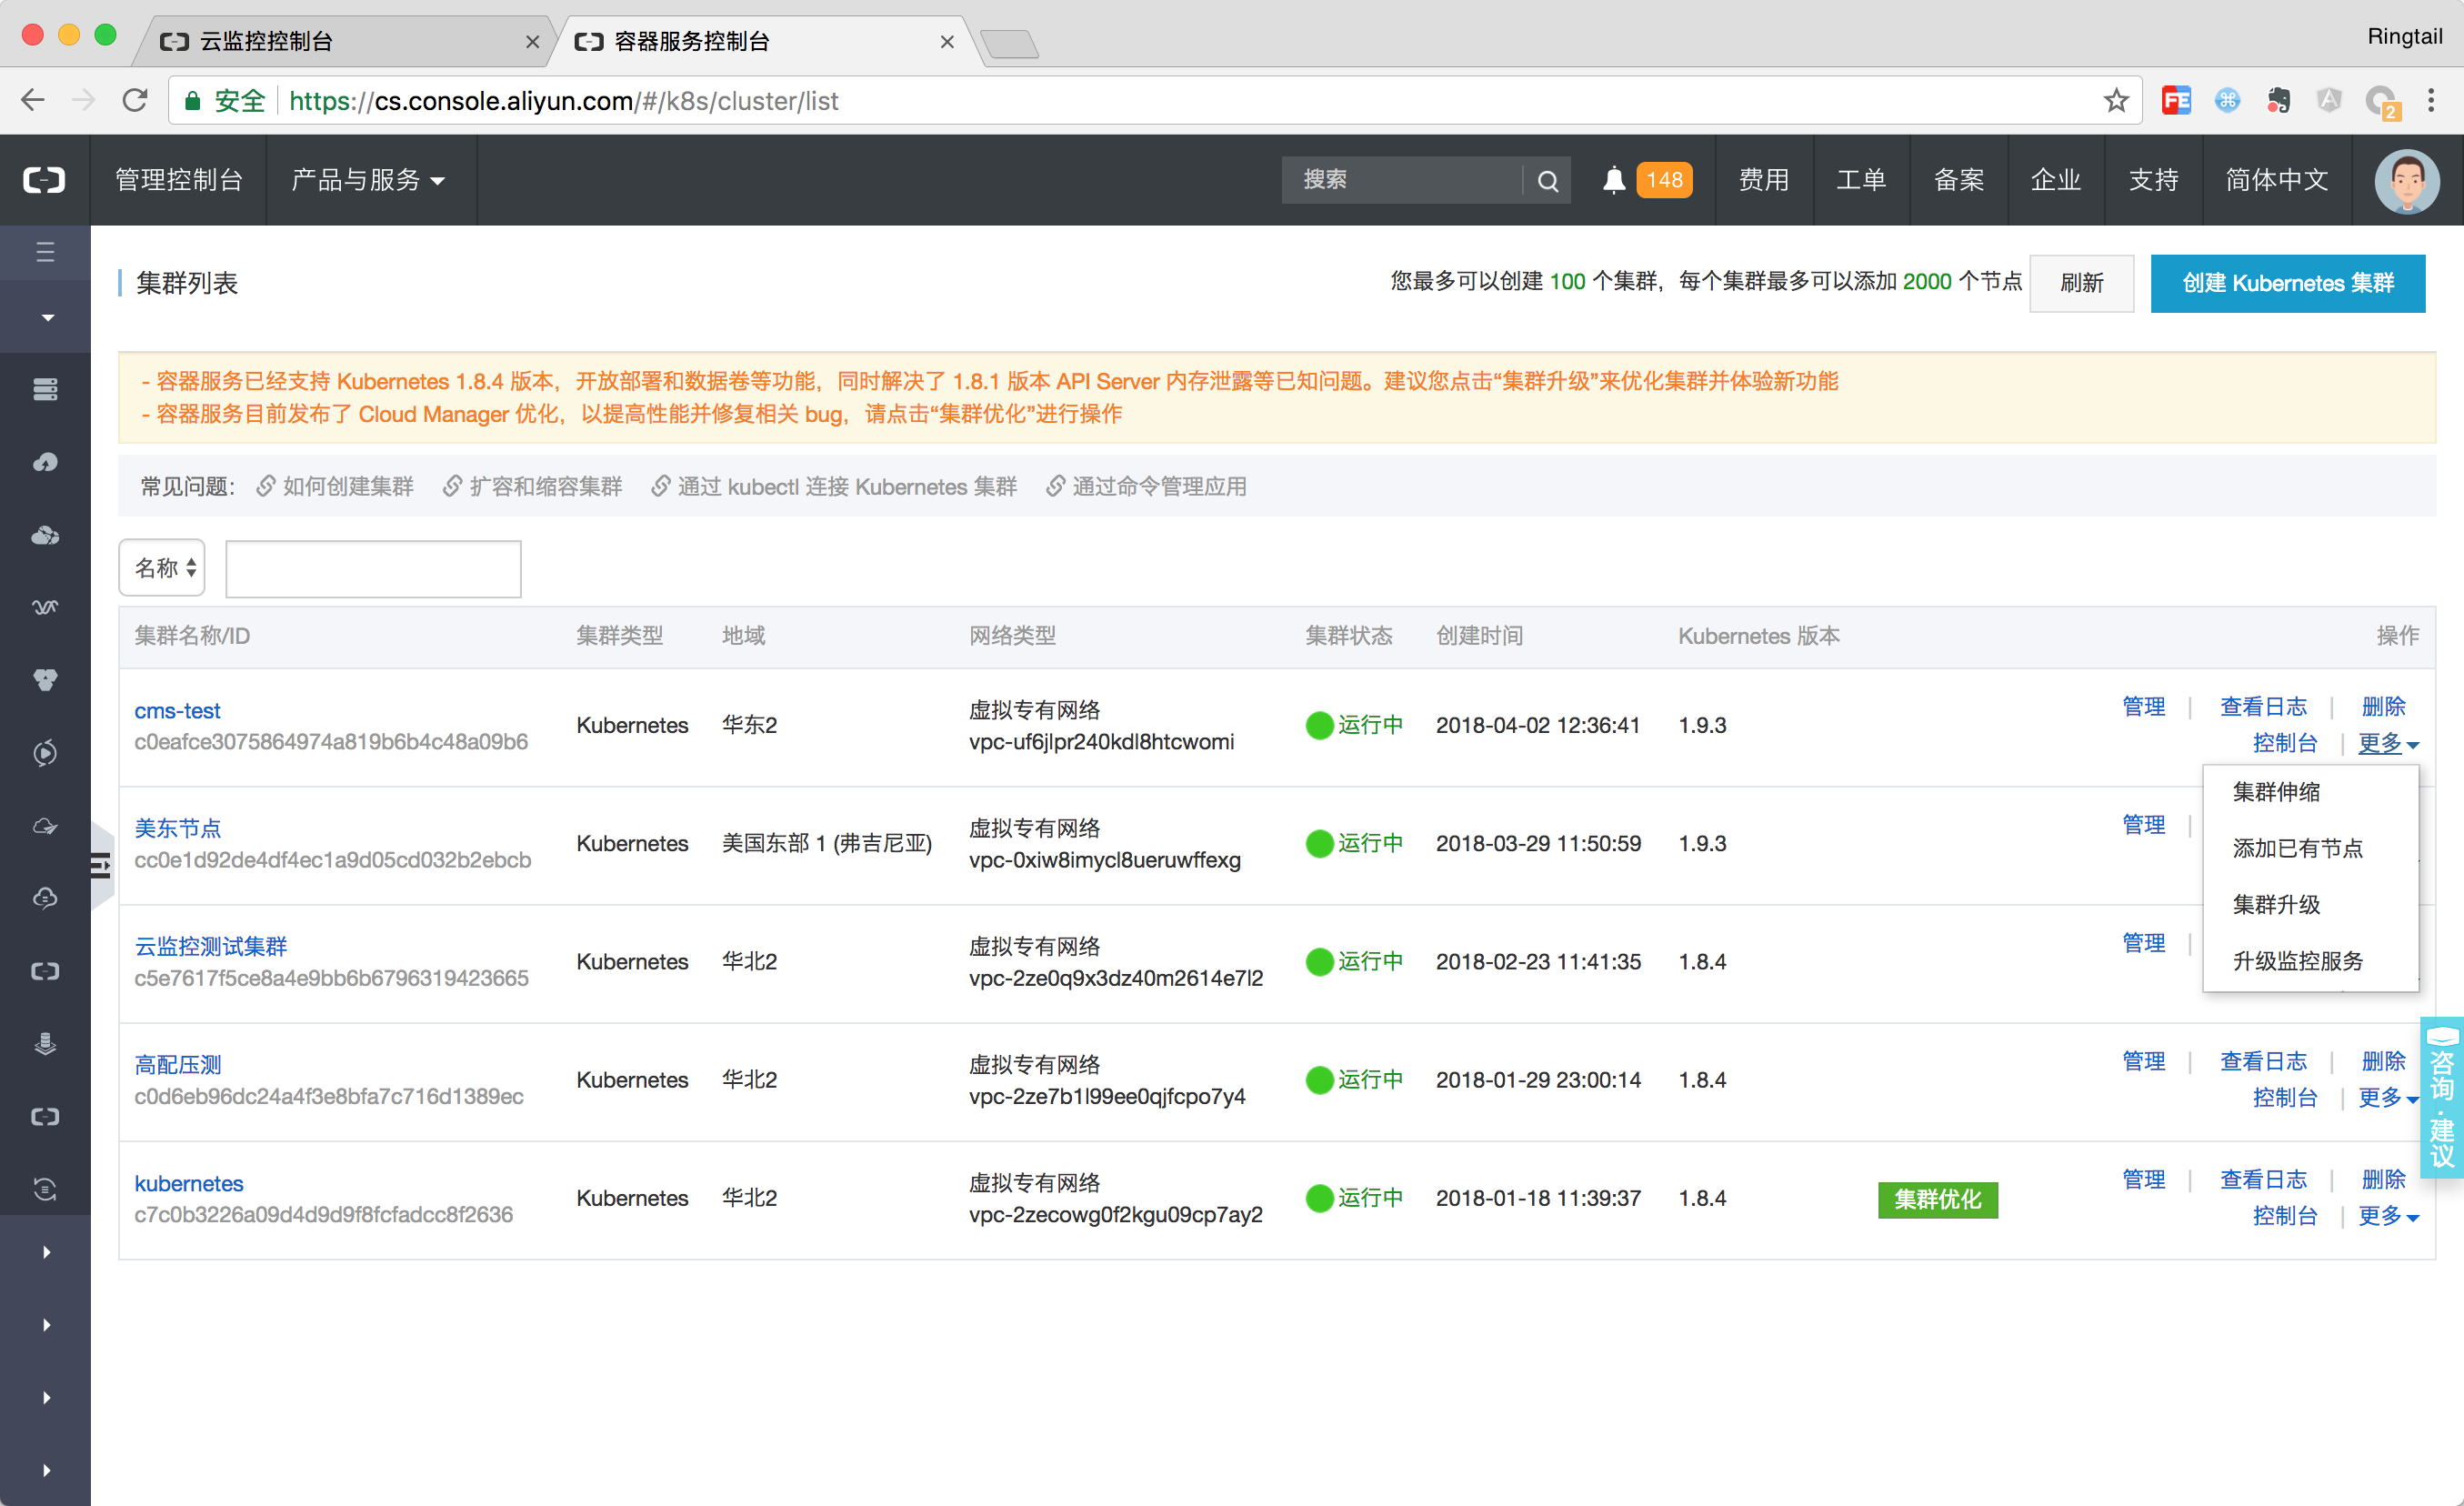Open 控制台 for the cms-test cluster

click(2284, 744)
